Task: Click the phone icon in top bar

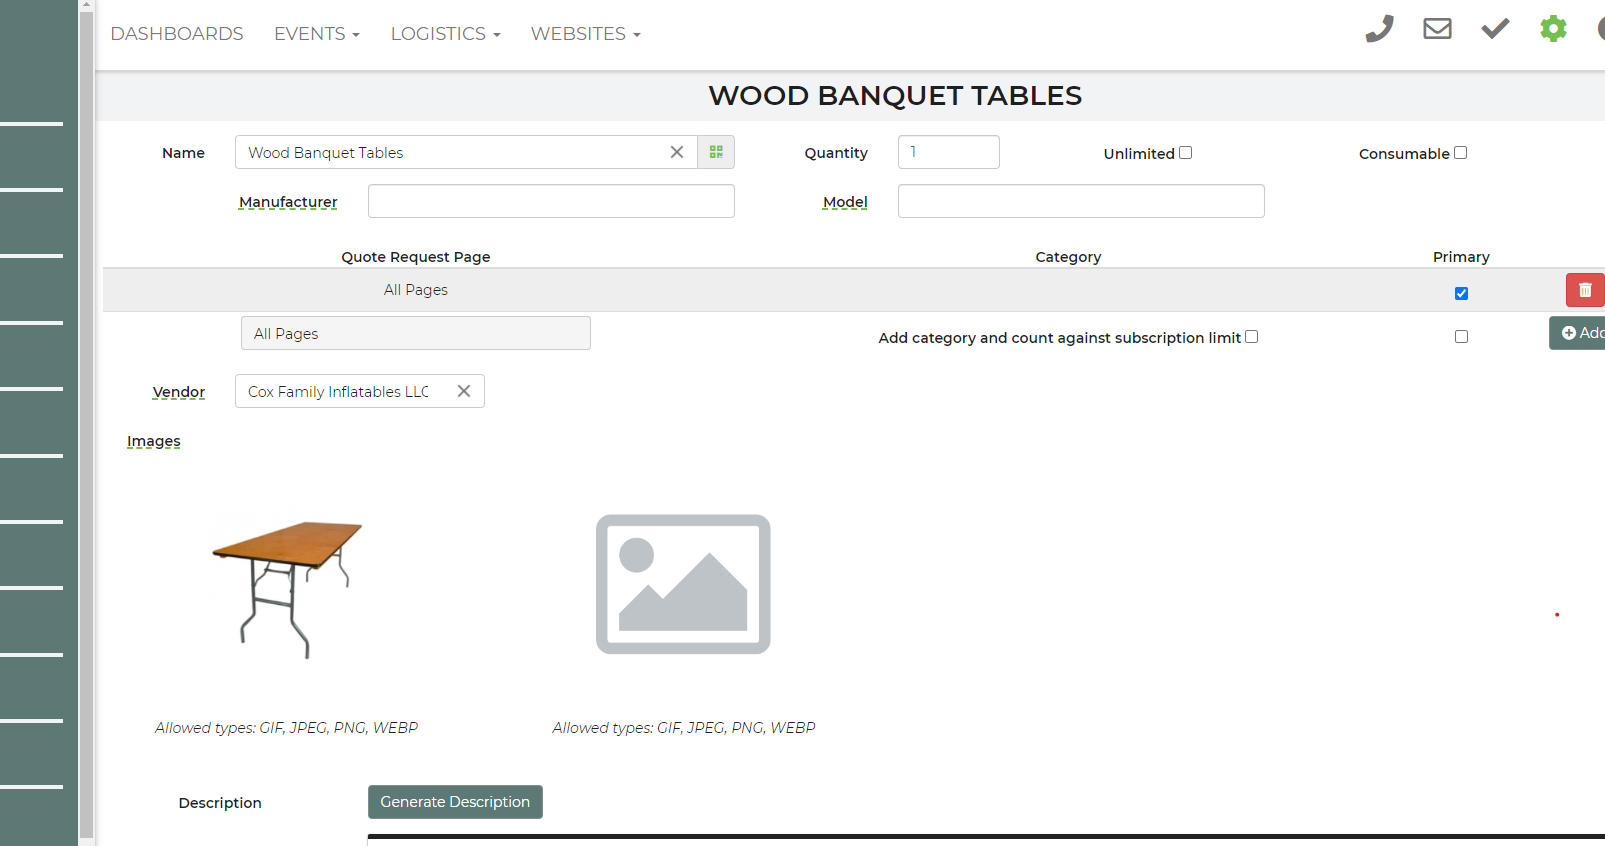Action: coord(1379,29)
